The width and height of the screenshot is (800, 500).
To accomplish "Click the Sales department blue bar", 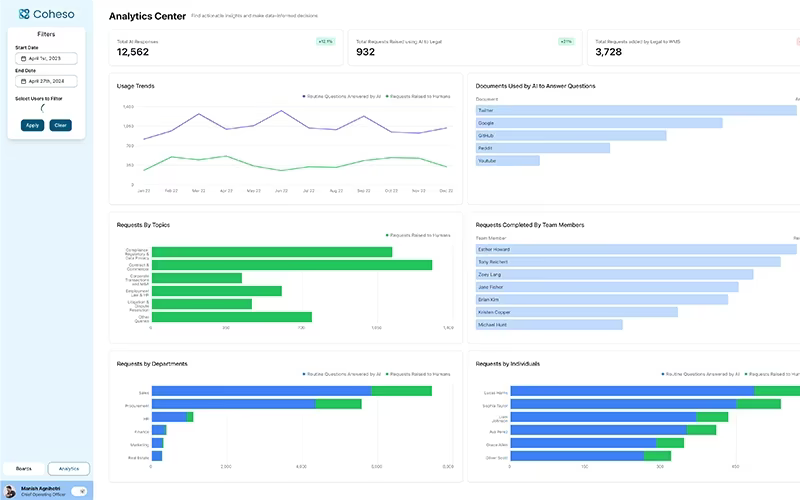I will pyautogui.click(x=261, y=391).
